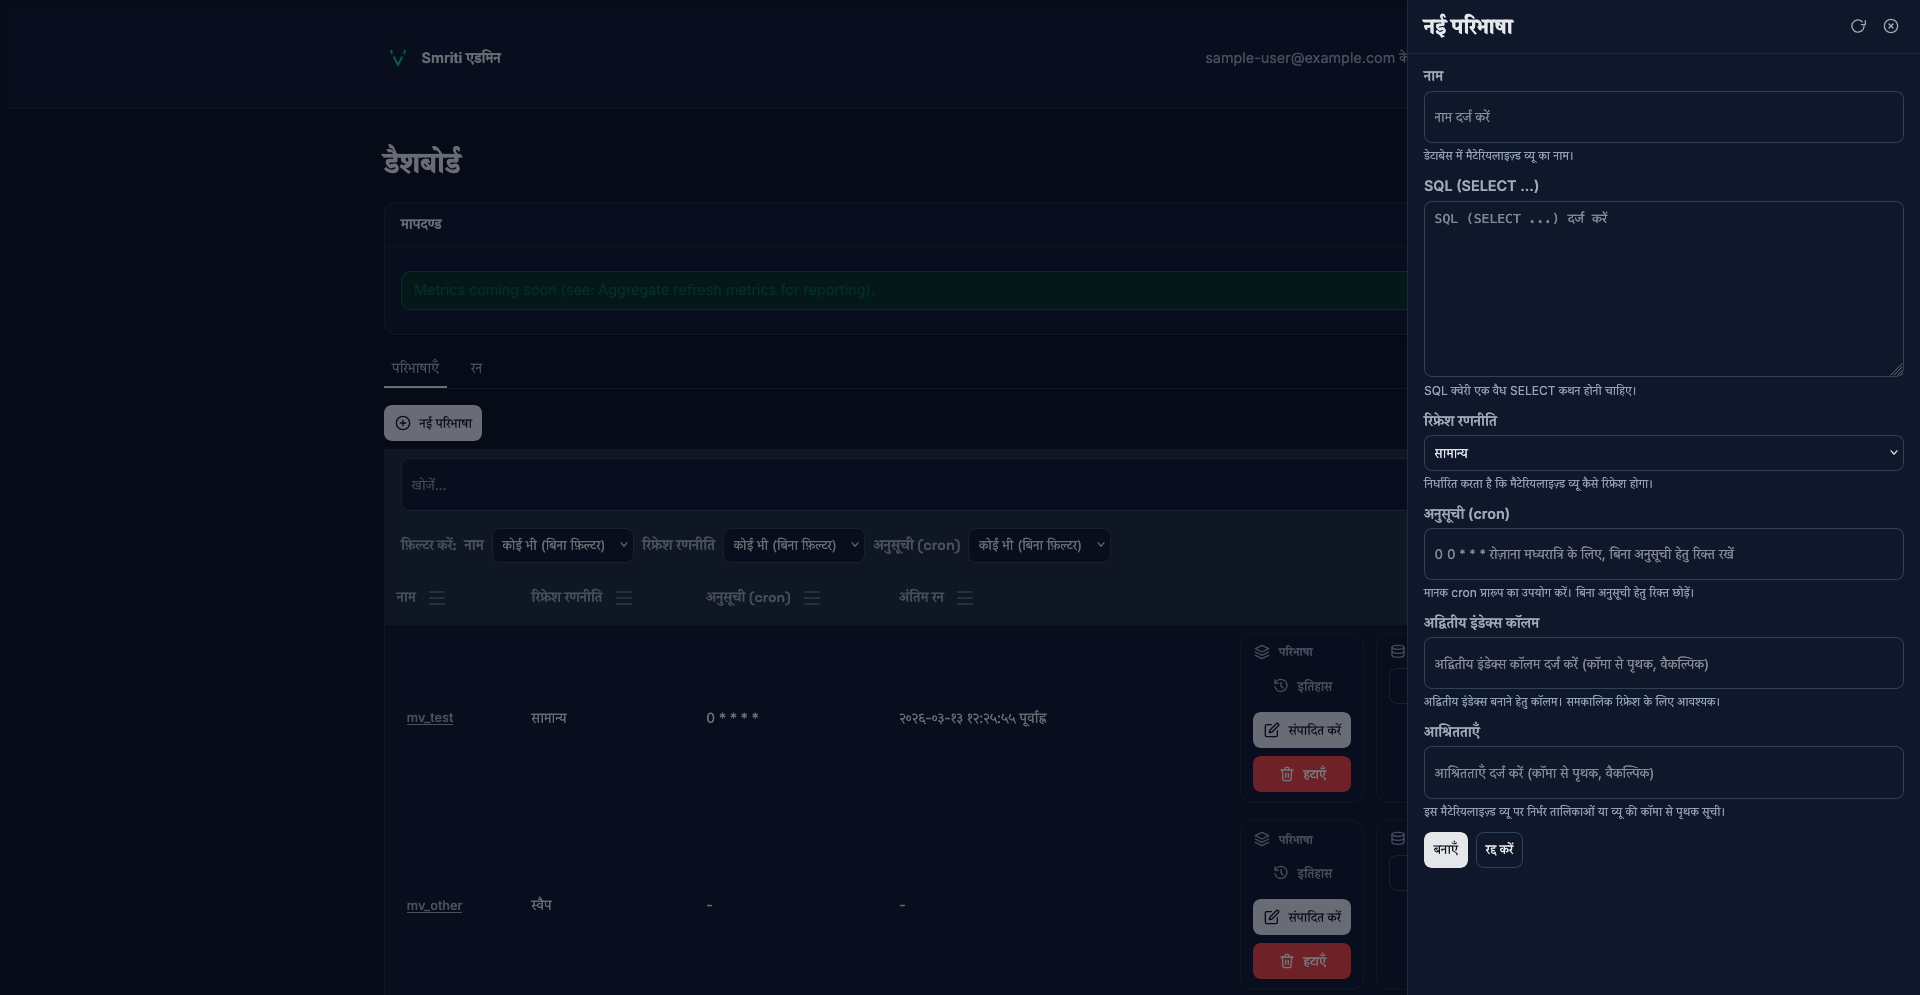The width and height of the screenshot is (1920, 995).
Task: Click the नाम column menu icon
Action: tap(437, 598)
